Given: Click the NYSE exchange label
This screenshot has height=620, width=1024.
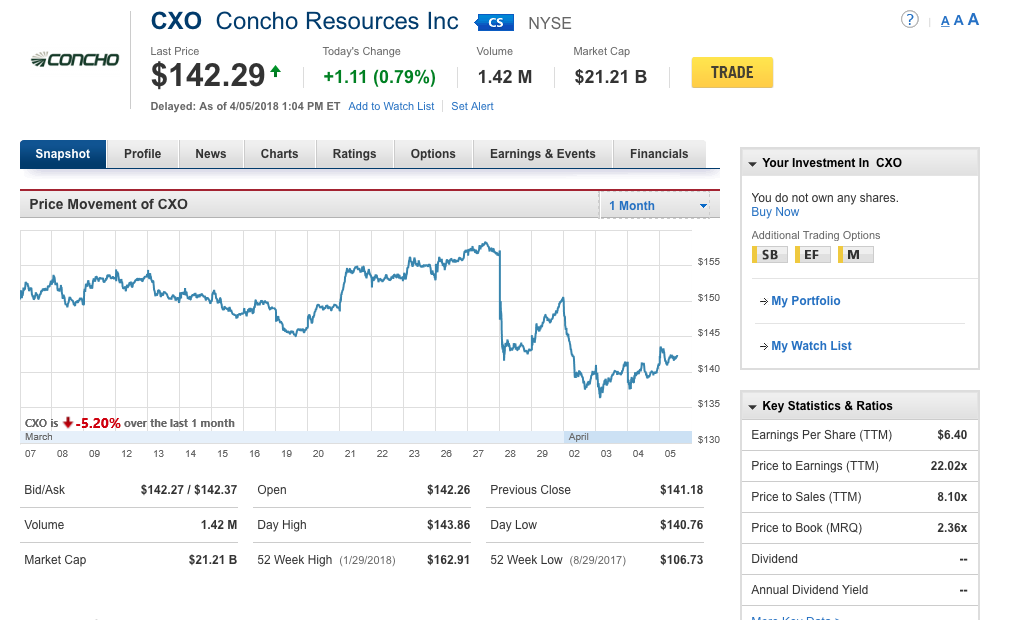Looking at the screenshot, I should pos(550,24).
